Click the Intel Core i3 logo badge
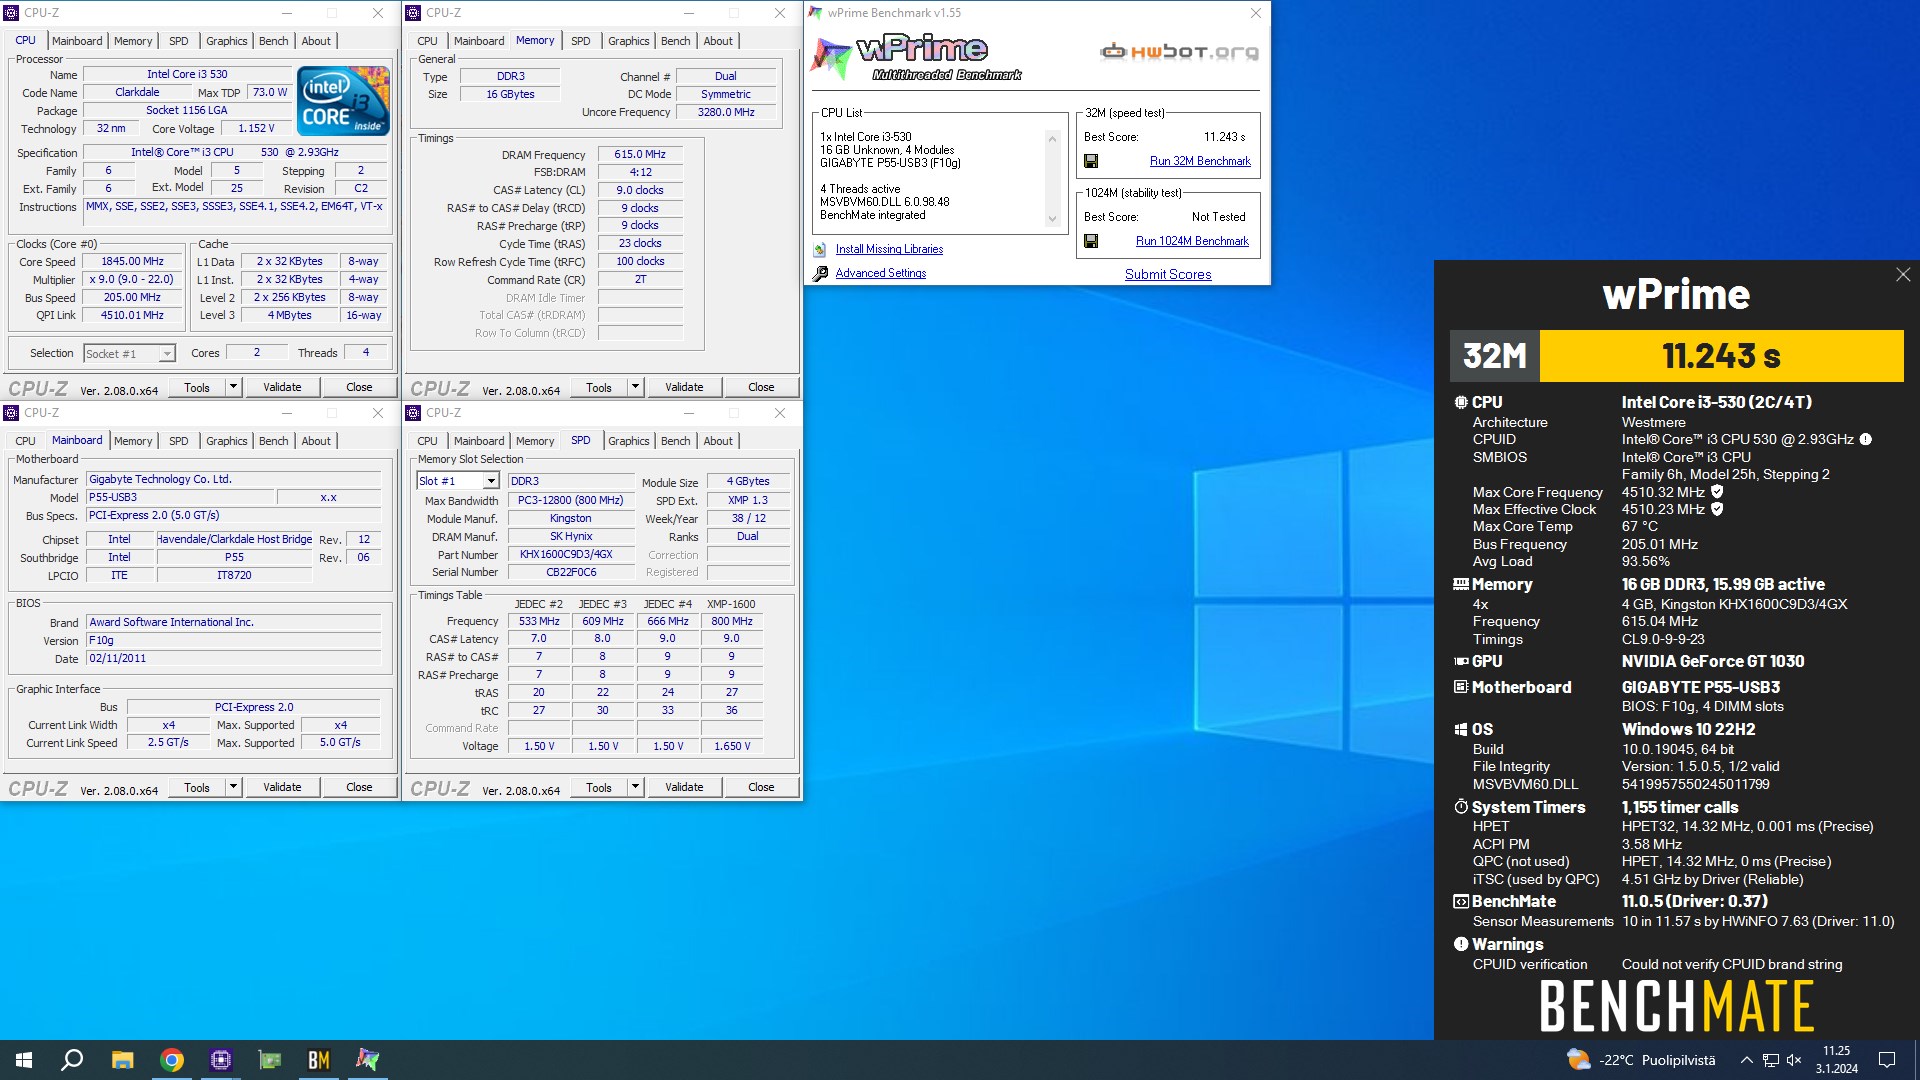 (x=344, y=101)
